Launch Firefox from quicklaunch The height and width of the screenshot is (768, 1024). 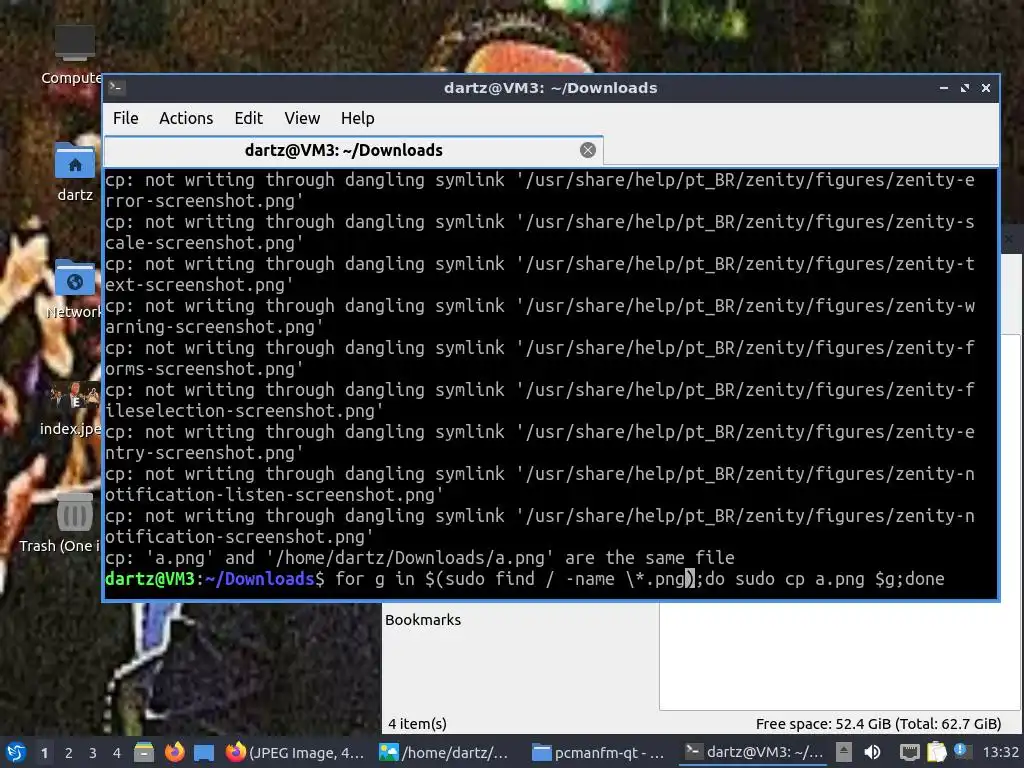(x=174, y=752)
